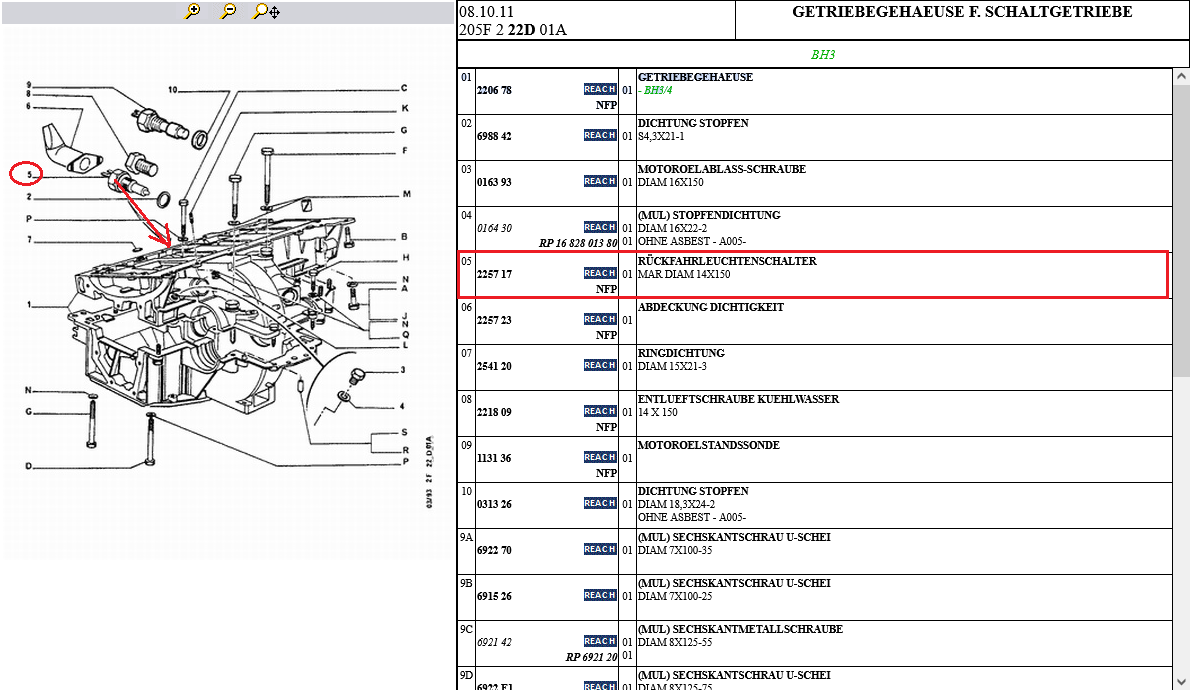Viewport: 1190px width, 700px height.
Task: Click REACH icon on highlighted row 2257 17
Action: point(600,273)
